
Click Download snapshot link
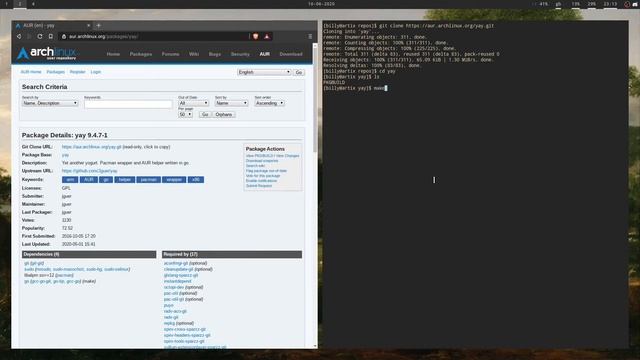(262, 161)
